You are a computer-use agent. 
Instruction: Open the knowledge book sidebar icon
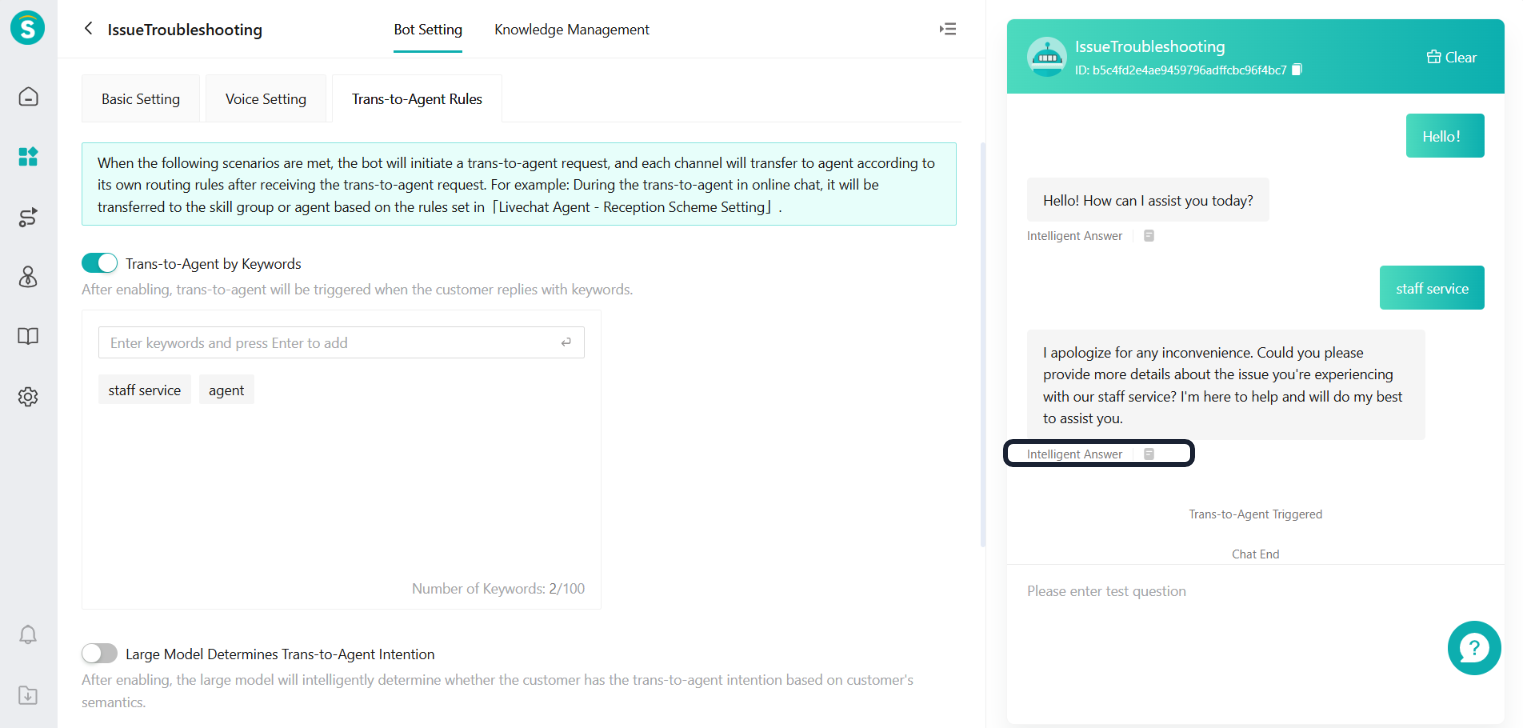(x=28, y=337)
